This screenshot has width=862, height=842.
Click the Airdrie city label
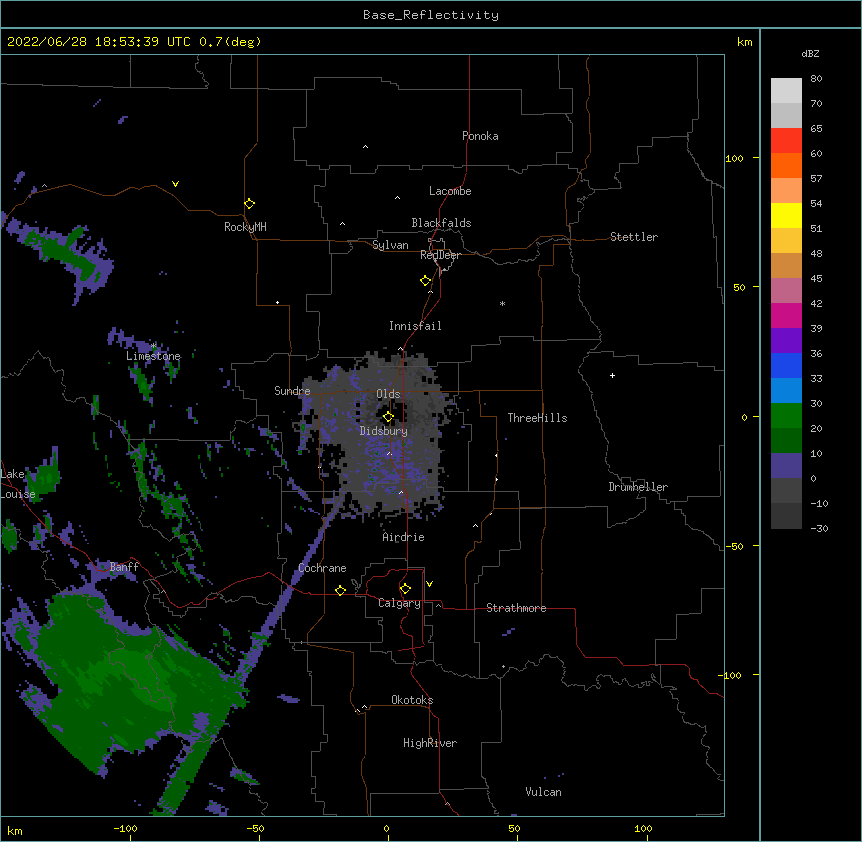[404, 537]
